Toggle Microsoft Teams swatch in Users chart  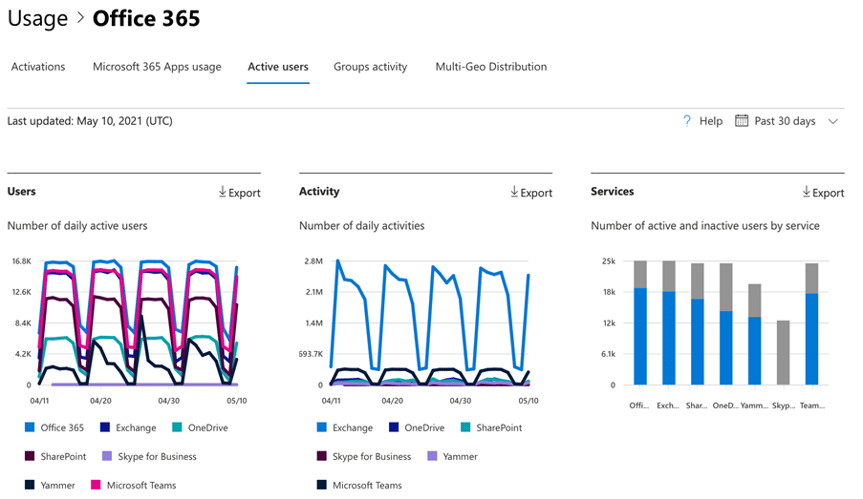tap(96, 485)
